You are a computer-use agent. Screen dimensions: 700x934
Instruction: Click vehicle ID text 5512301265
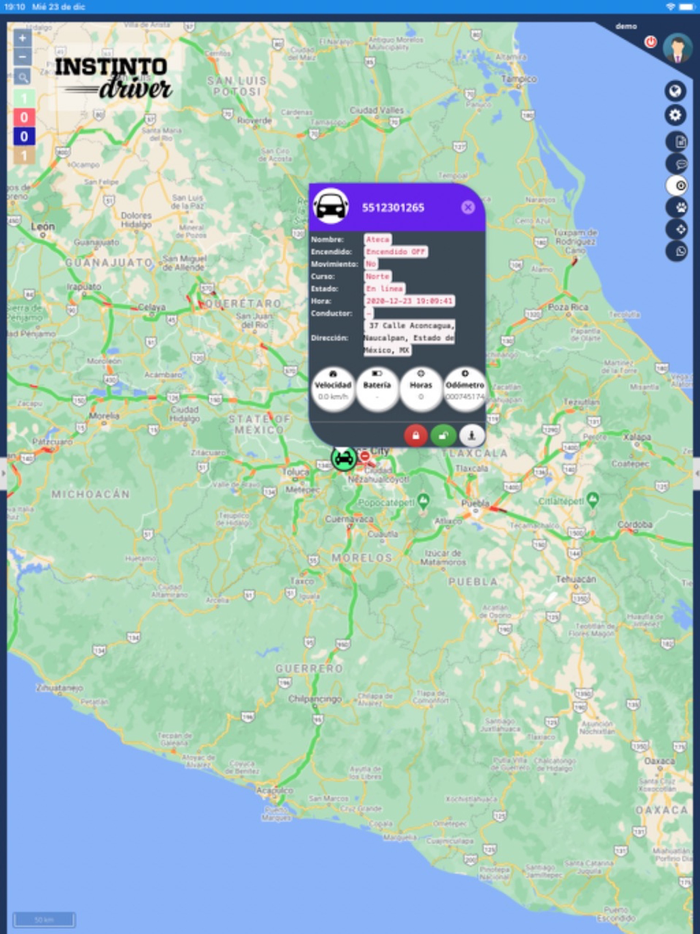(x=393, y=207)
